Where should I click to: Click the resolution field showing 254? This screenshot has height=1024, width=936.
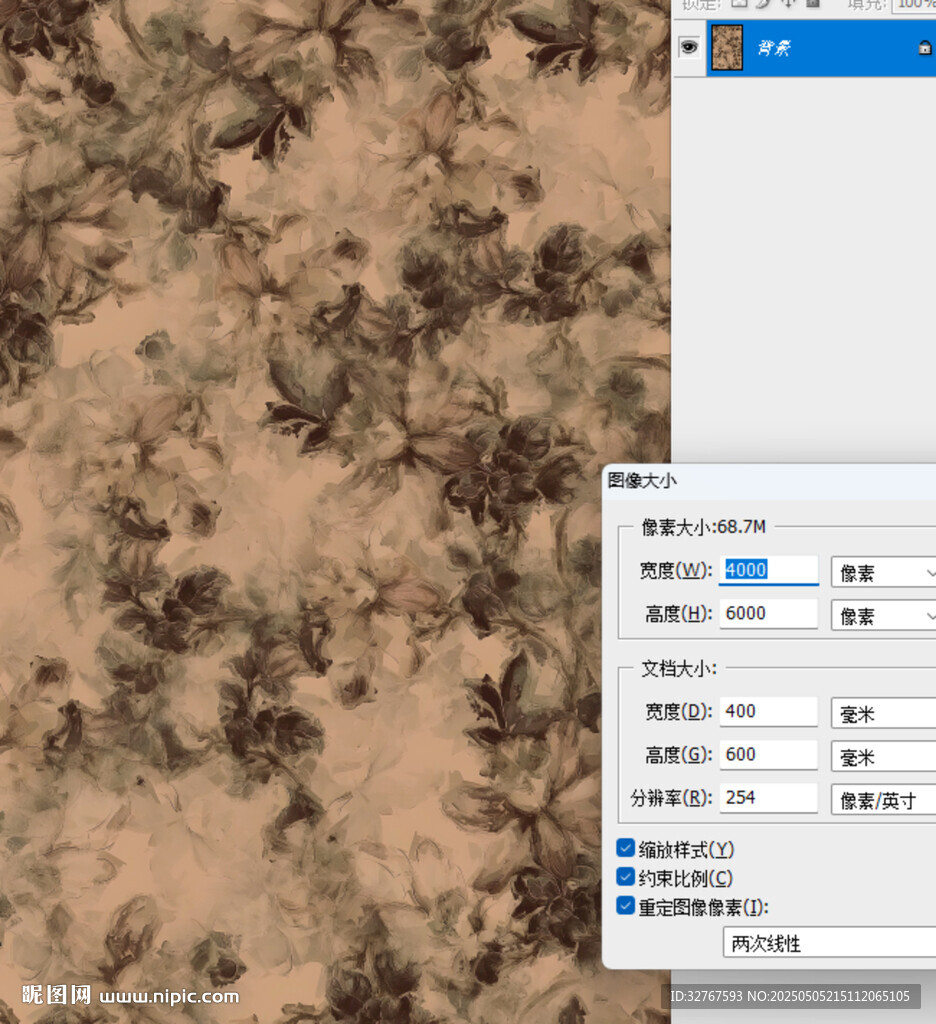pyautogui.click(x=768, y=798)
